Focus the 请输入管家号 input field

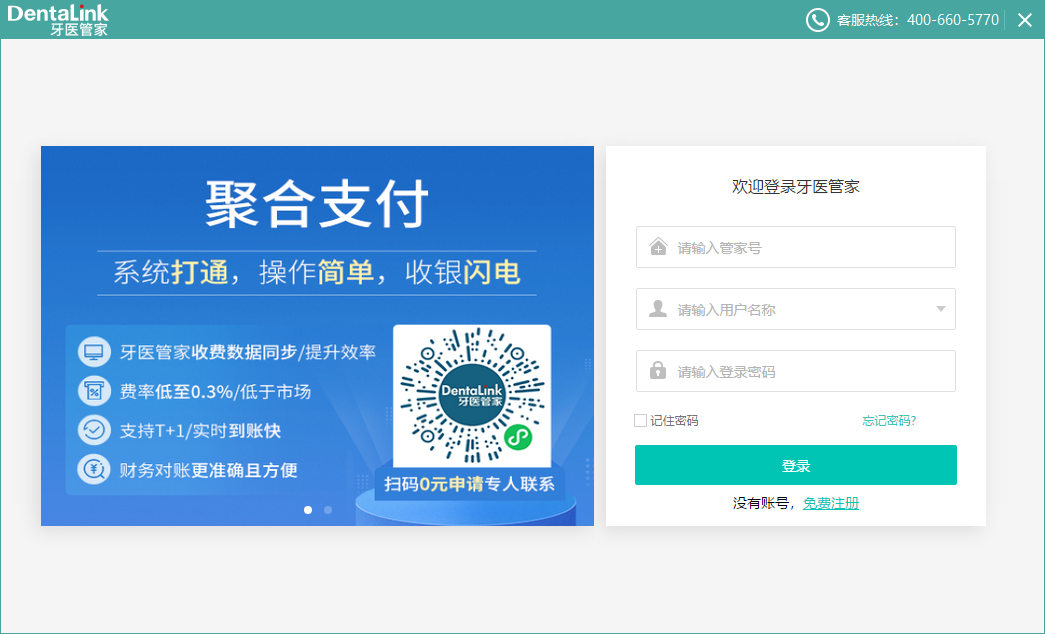(796, 247)
